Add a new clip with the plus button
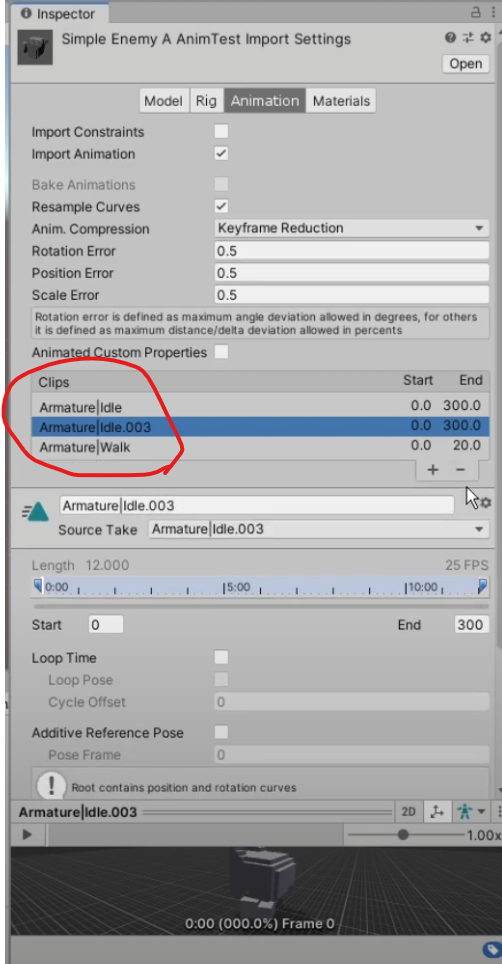 pyautogui.click(x=433, y=470)
